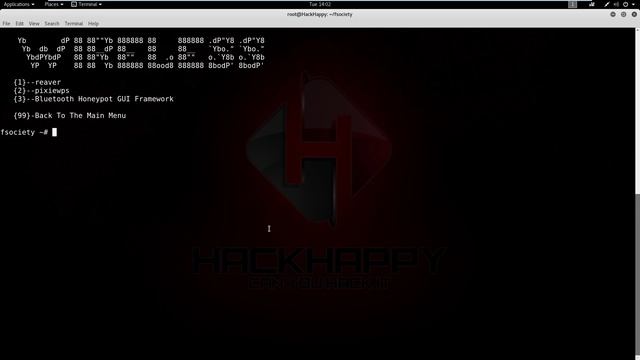Minimize the terminal window
The height and width of the screenshot is (360, 640).
click(613, 14)
